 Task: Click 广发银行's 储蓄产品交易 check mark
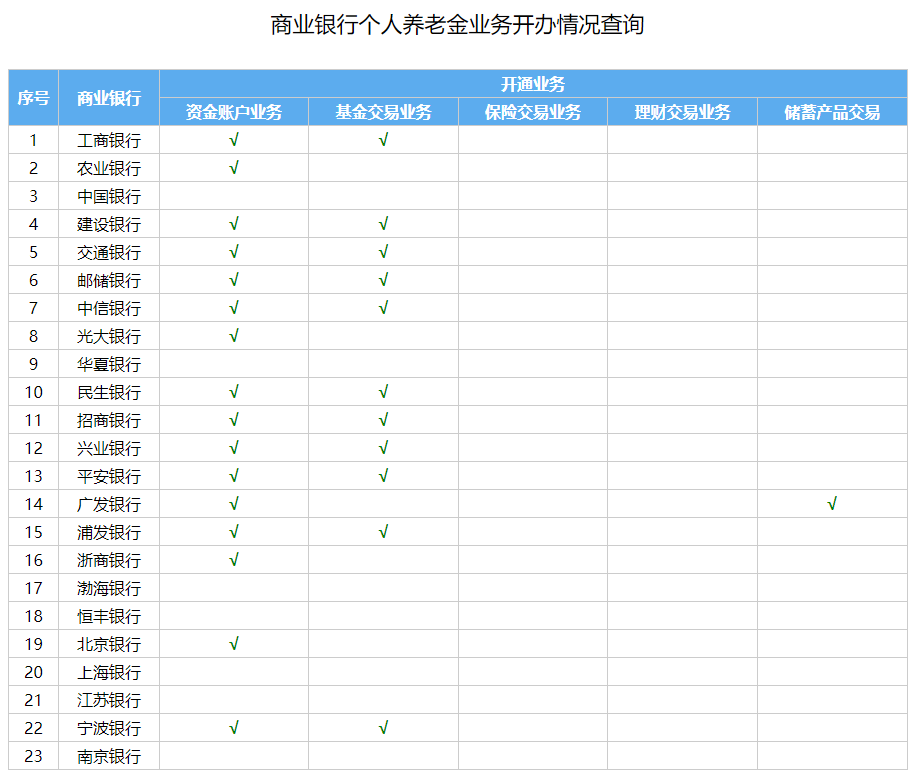[x=832, y=503]
